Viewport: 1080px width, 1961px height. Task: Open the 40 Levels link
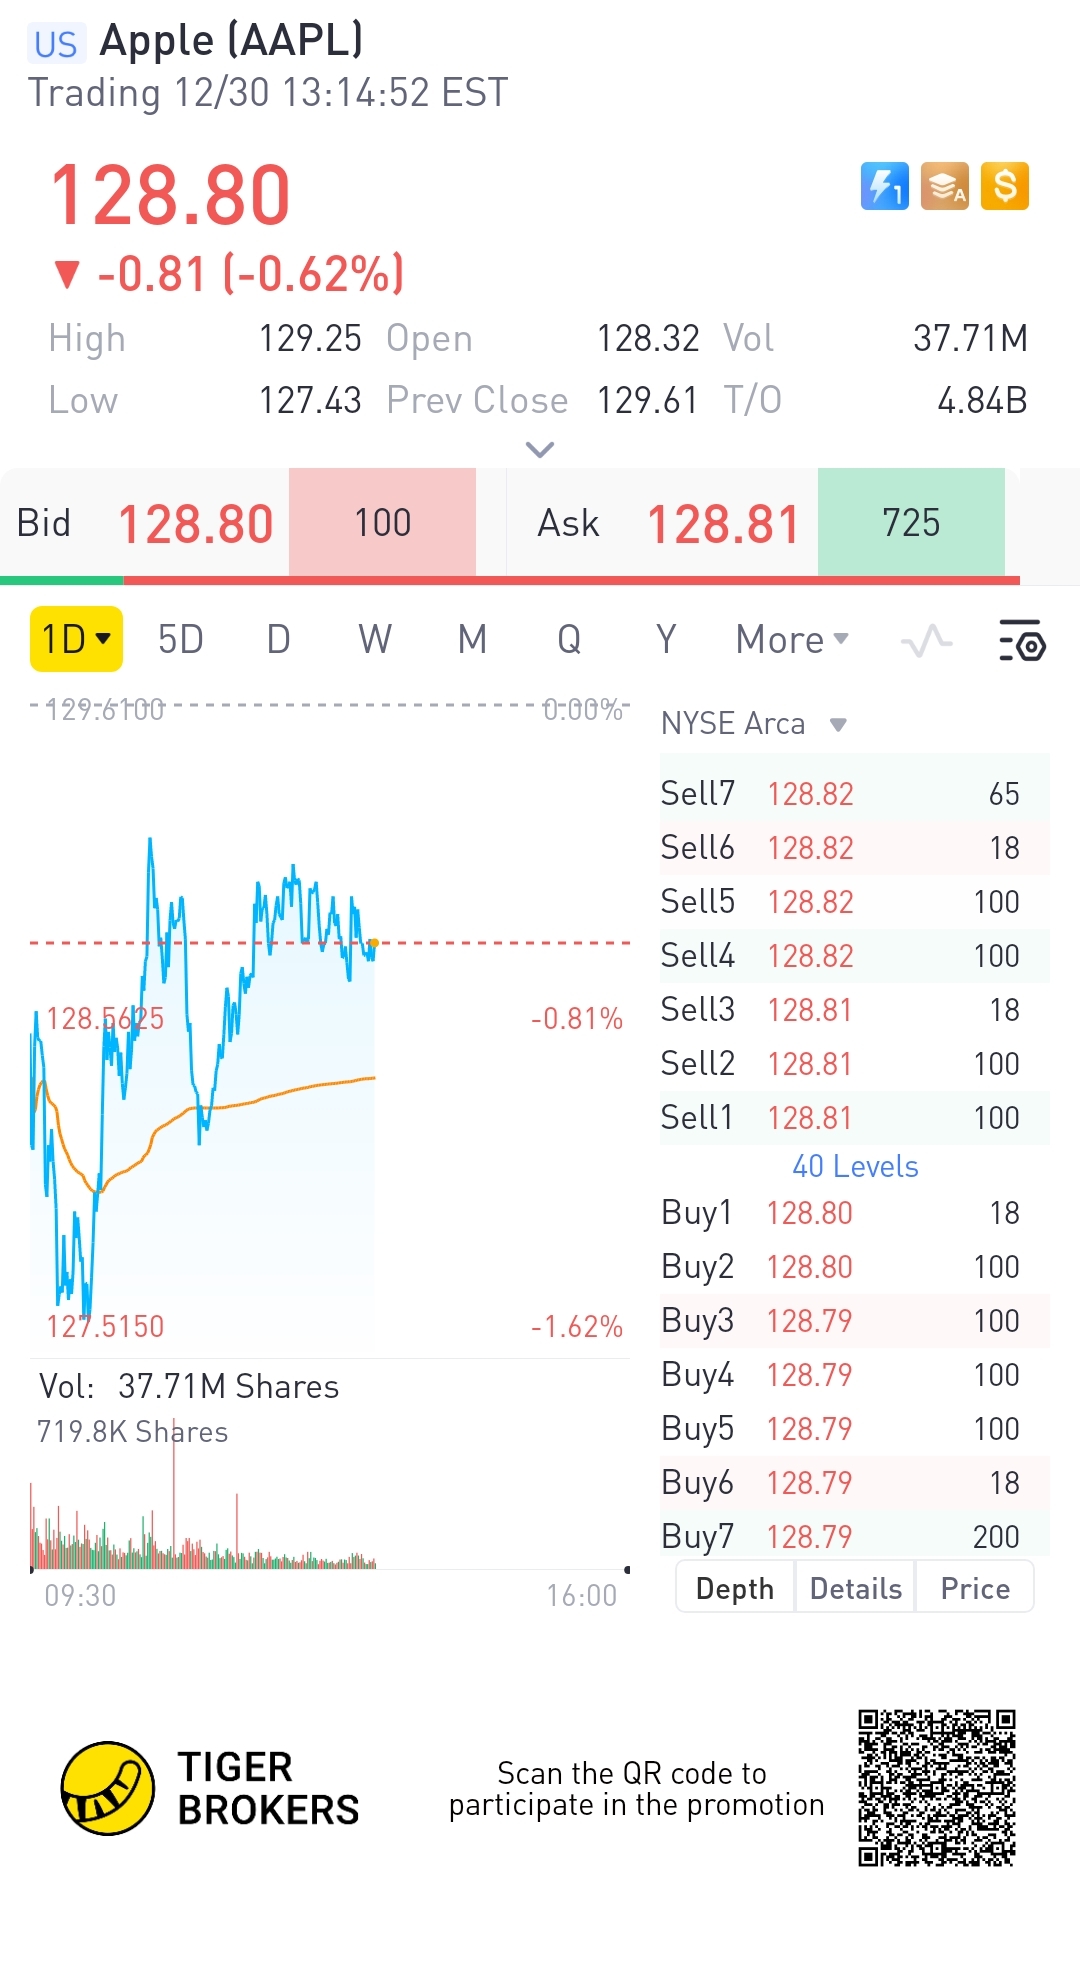tap(855, 1166)
